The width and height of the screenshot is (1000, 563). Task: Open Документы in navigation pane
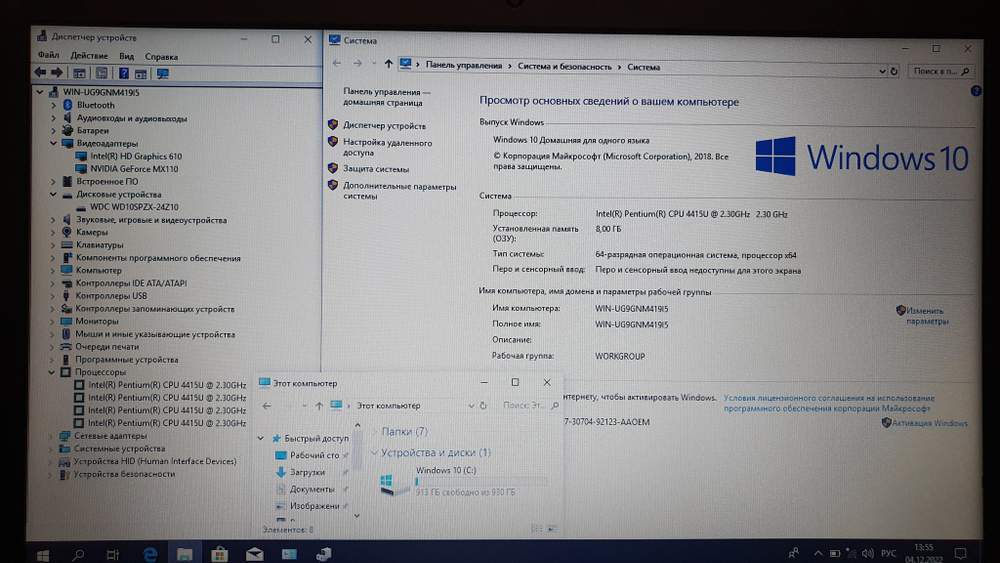click(312, 489)
